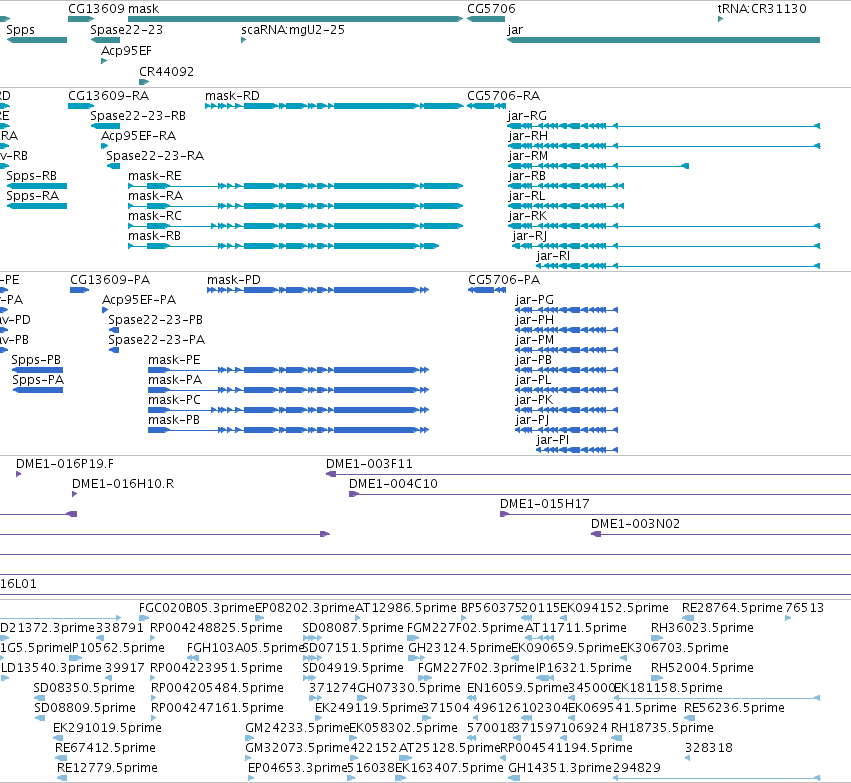Click the EK291019.5prime EST
Viewport: 851px width, 783px height.
[x=58, y=737]
